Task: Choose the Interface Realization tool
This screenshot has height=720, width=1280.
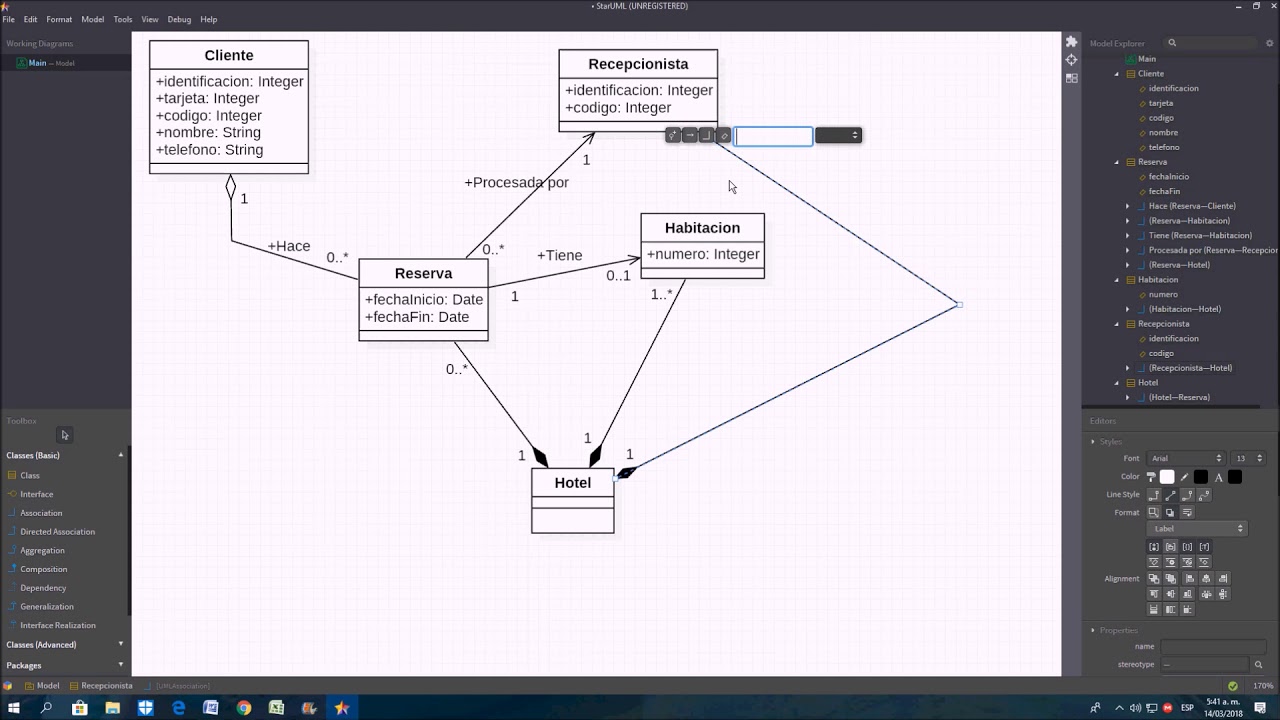Action: coord(58,625)
